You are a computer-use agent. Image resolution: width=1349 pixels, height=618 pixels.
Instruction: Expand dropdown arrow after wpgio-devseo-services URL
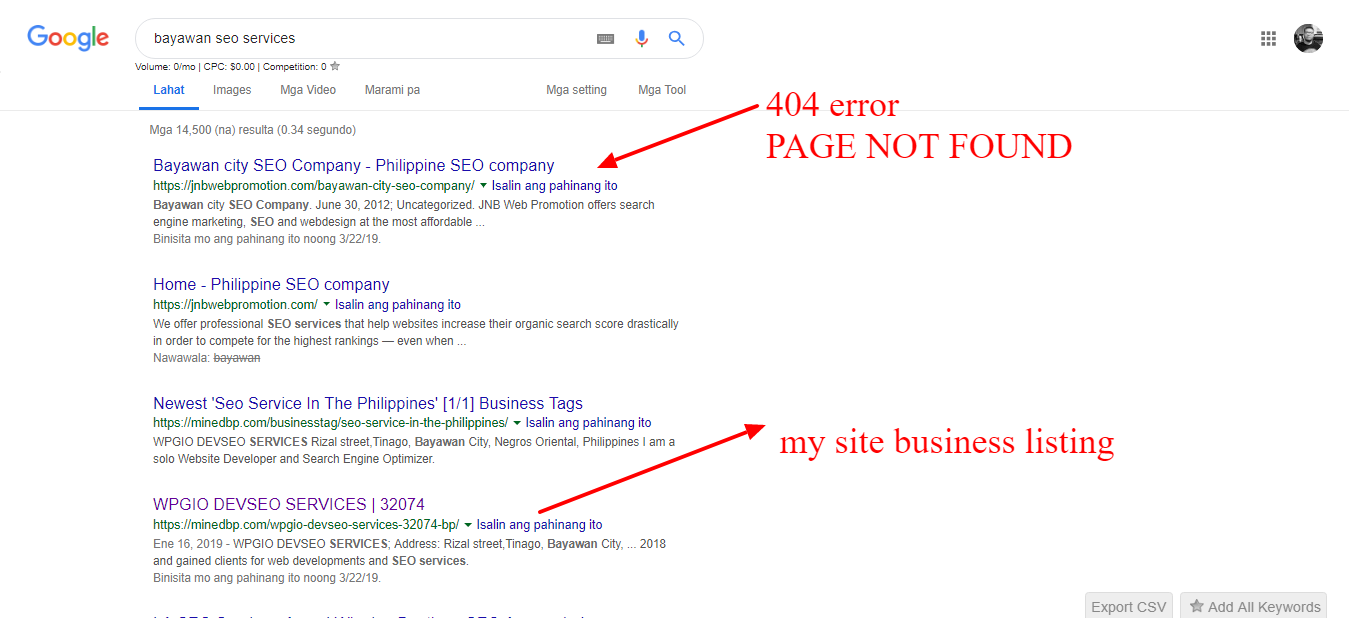pos(468,525)
